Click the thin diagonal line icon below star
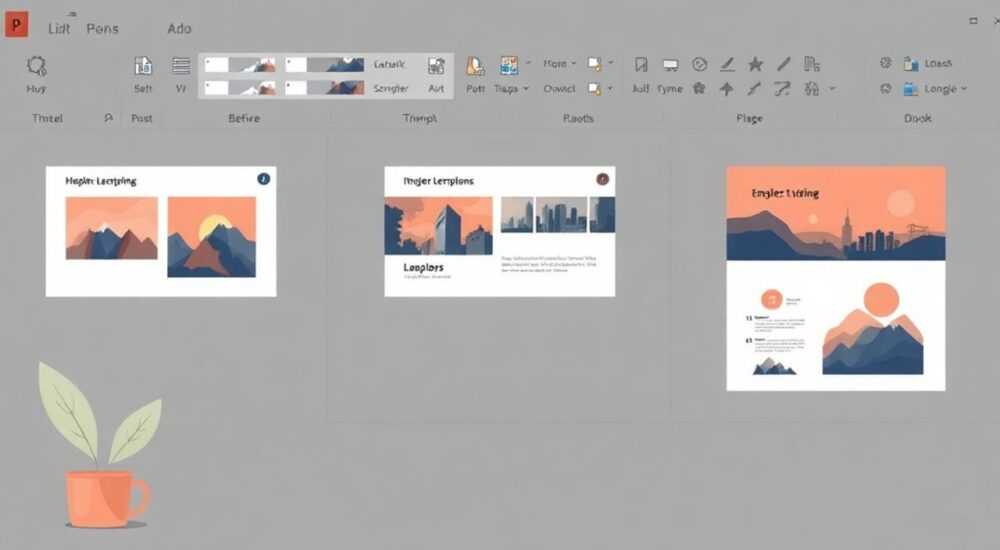Screen dimensions: 1000x550 pyautogui.click(x=754, y=89)
